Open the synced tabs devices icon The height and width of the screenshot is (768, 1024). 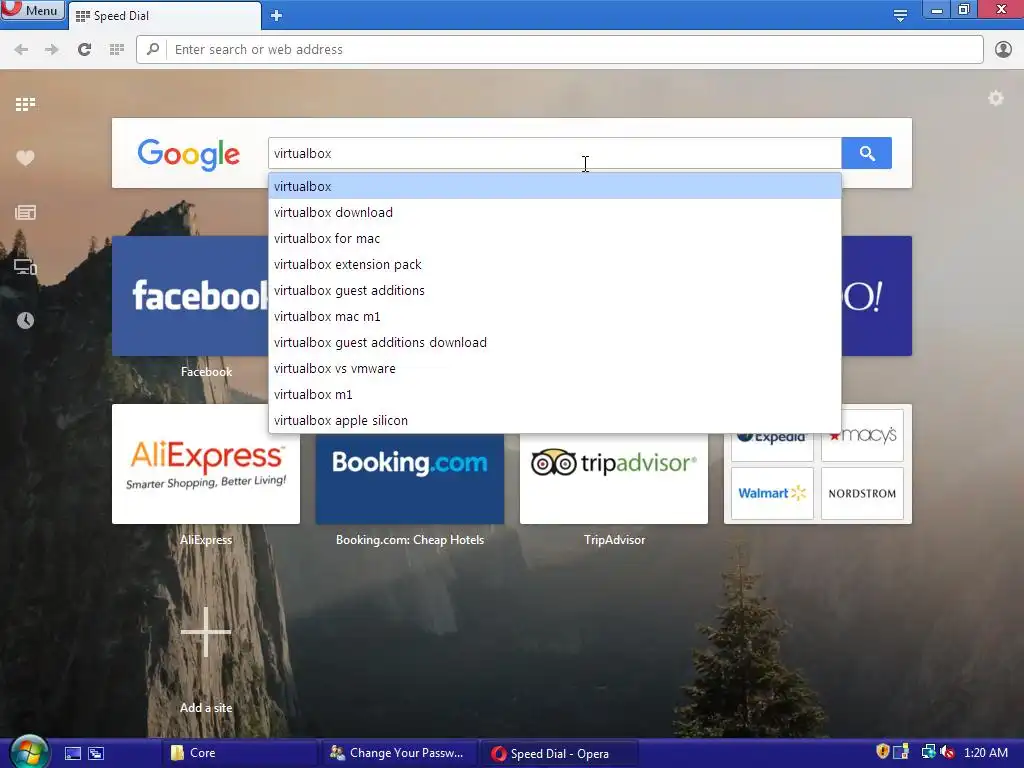(x=25, y=266)
